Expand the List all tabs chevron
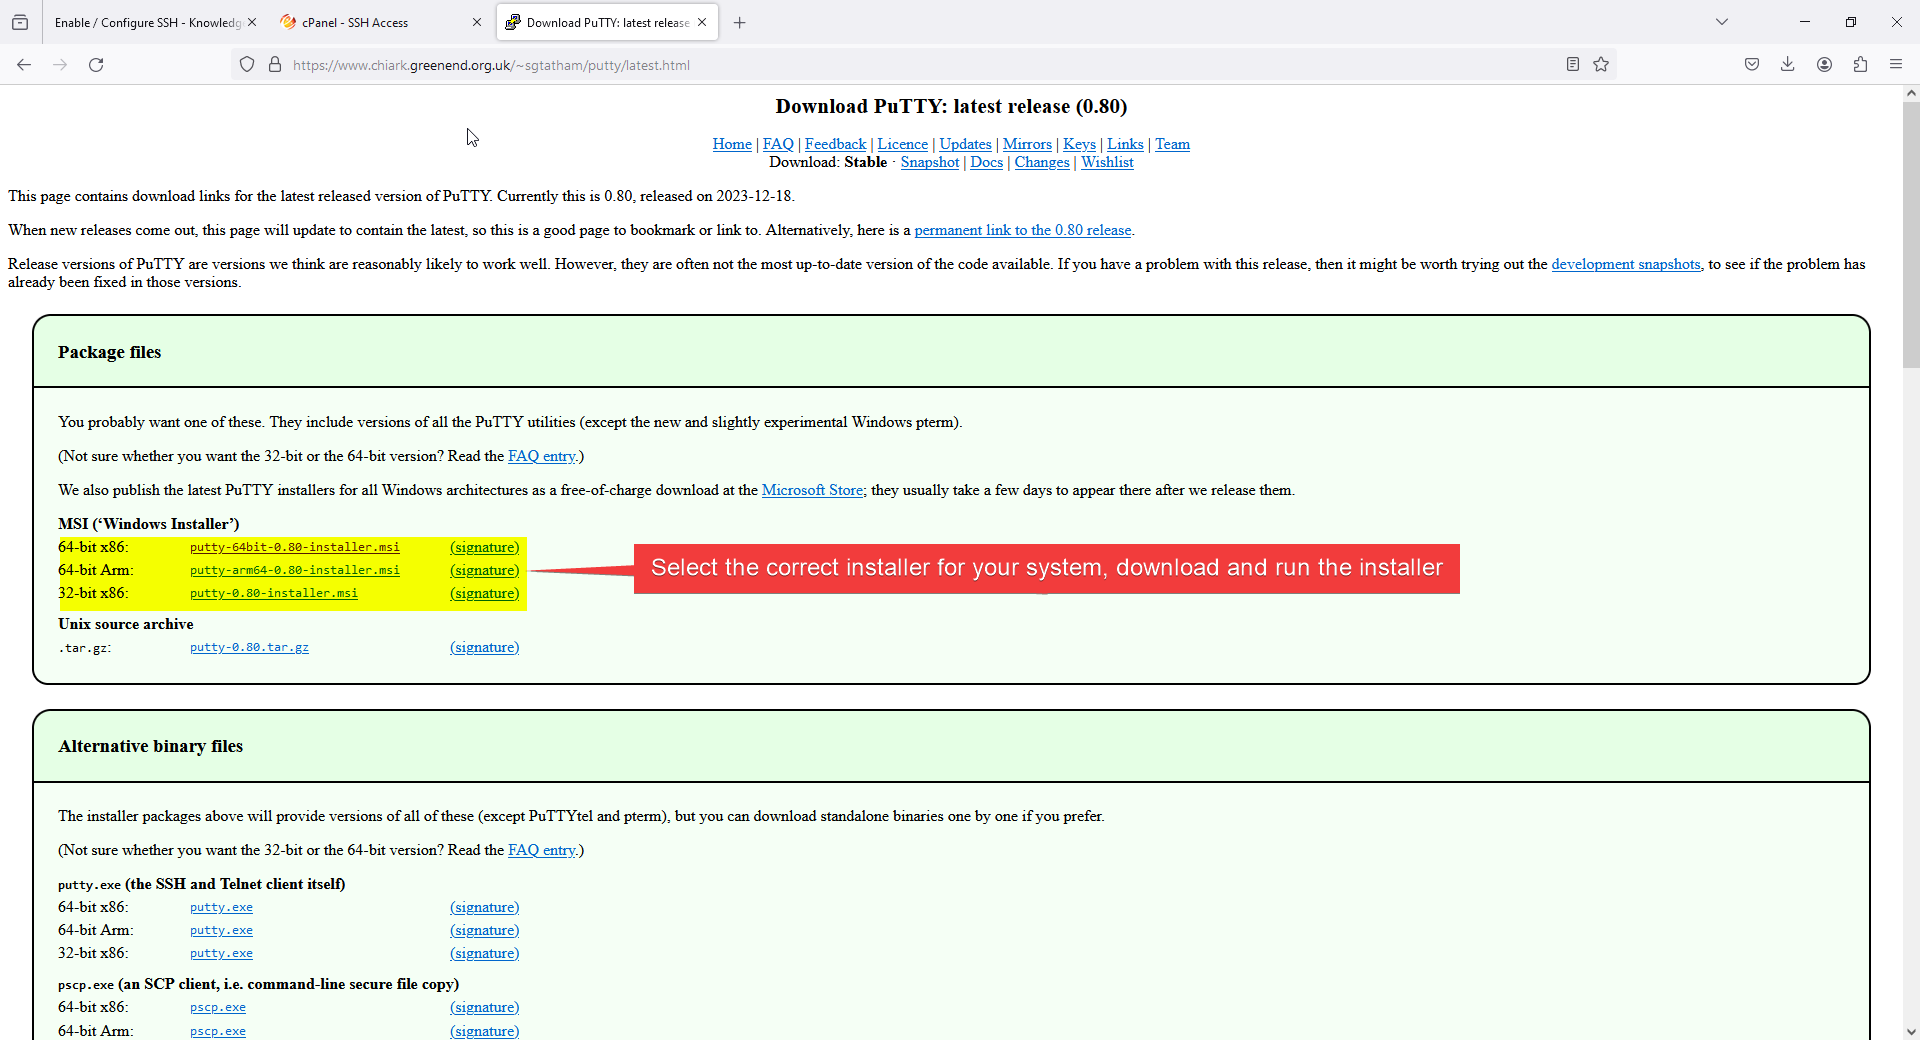 point(1722,22)
